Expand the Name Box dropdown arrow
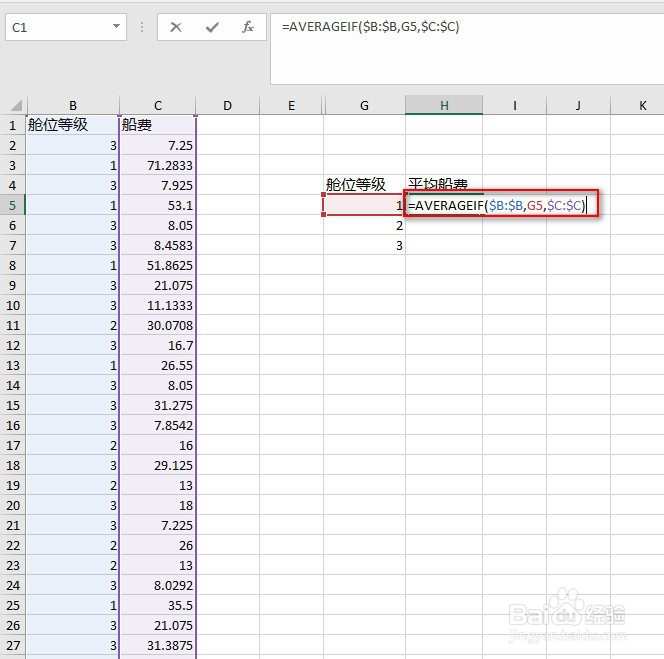 [116, 27]
